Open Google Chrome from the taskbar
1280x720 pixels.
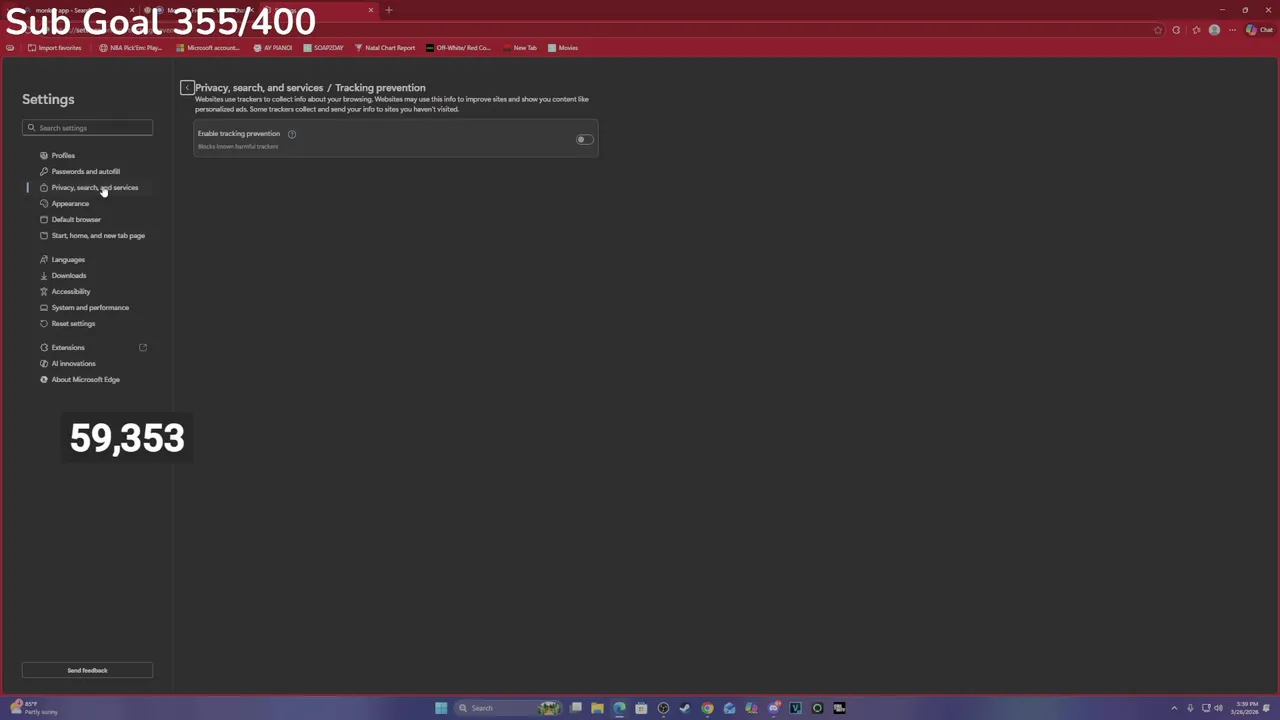(x=707, y=708)
